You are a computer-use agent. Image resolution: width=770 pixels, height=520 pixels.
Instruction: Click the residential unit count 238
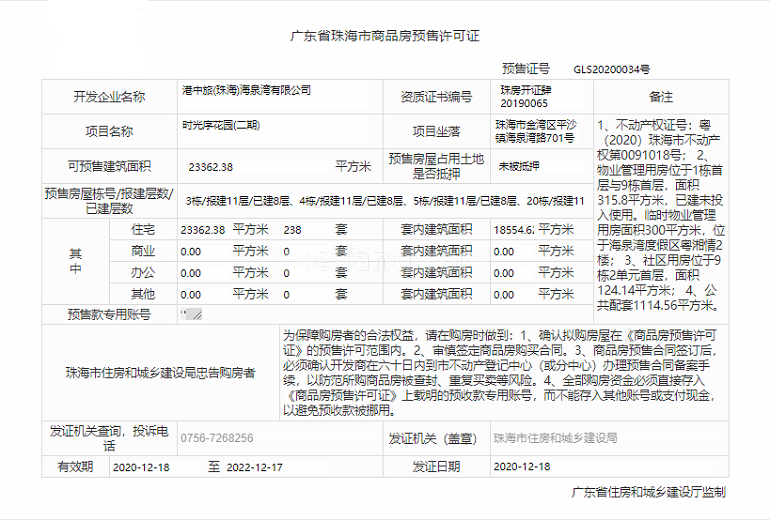click(x=292, y=230)
